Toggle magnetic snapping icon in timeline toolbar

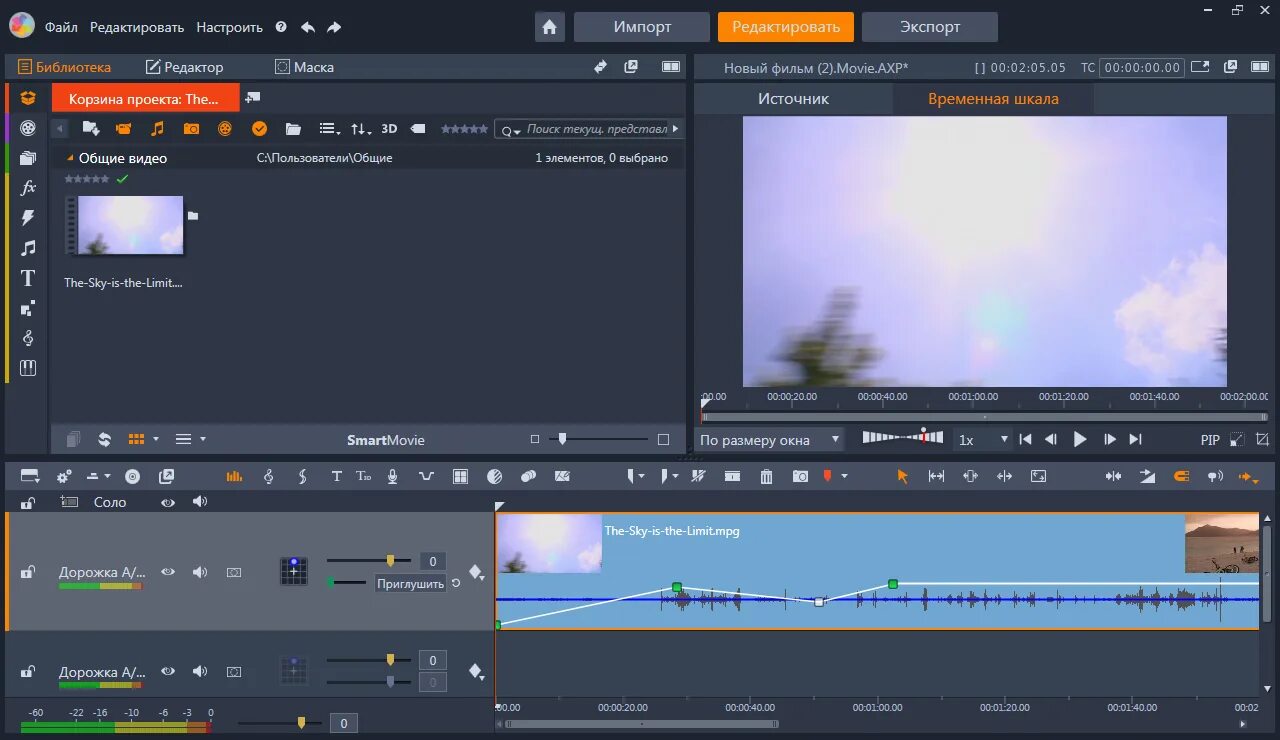[x=1180, y=477]
